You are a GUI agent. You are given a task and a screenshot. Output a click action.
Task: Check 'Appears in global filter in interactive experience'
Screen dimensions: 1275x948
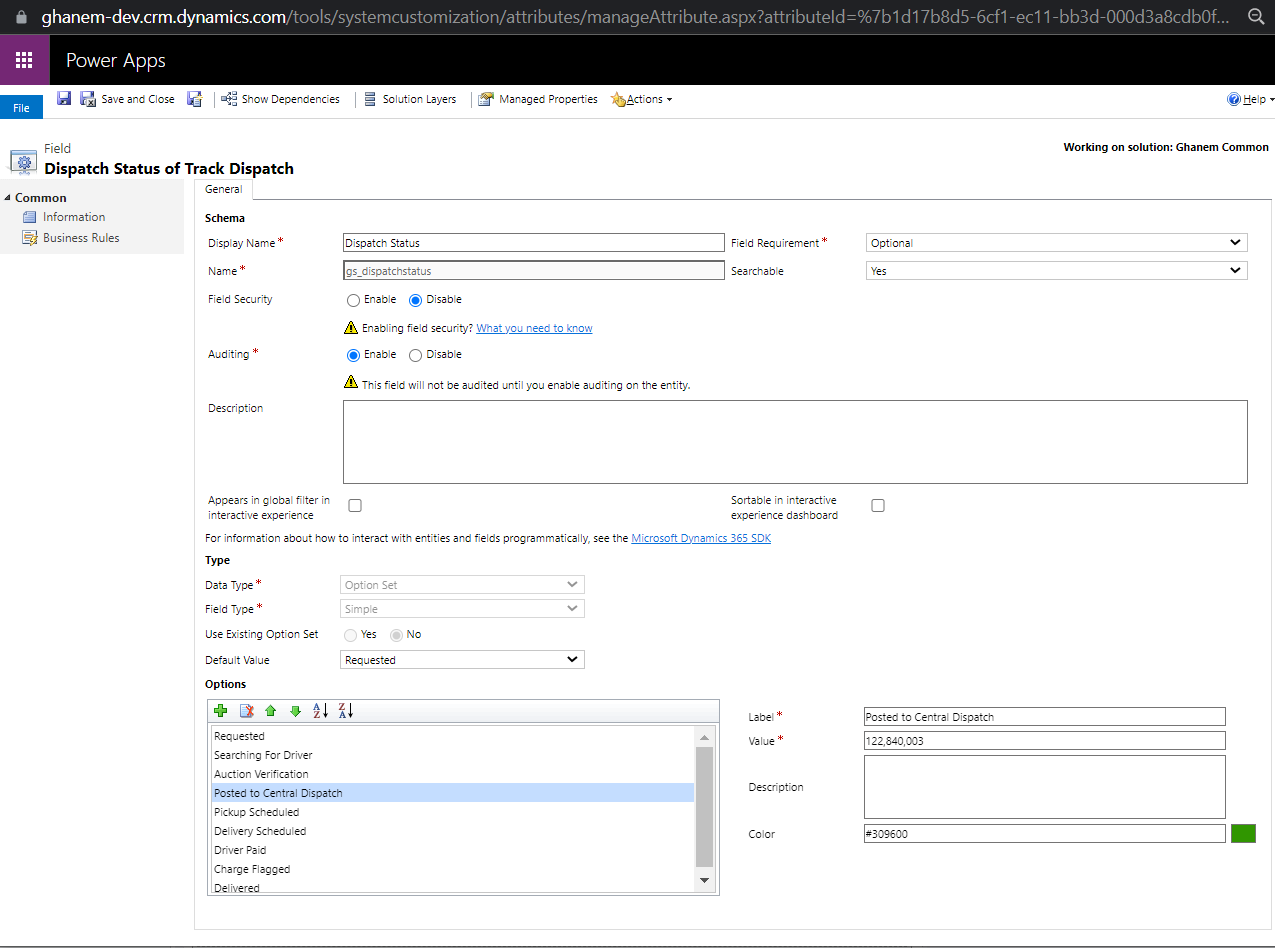click(x=355, y=505)
